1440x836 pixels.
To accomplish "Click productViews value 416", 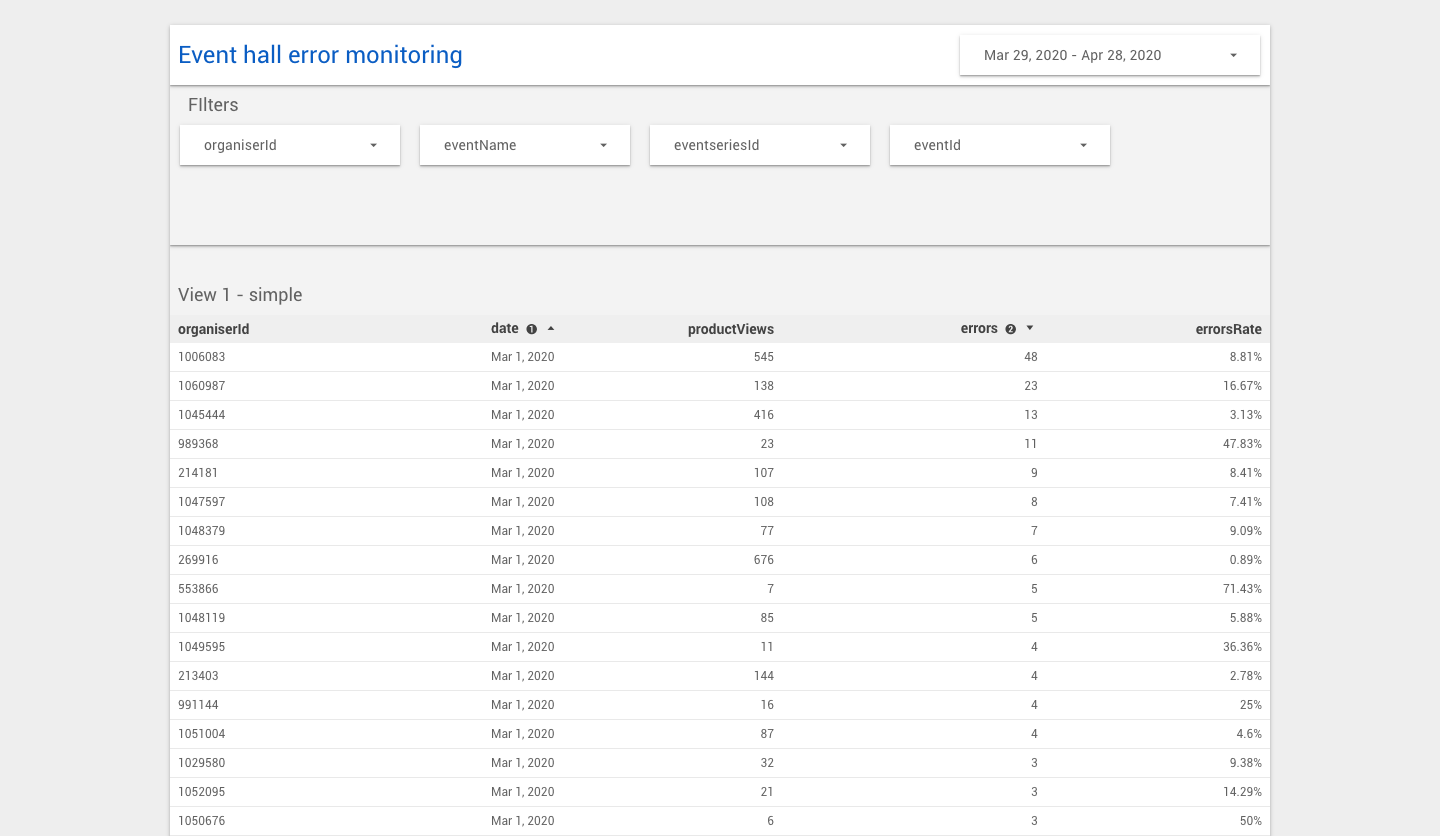I will click(763, 415).
